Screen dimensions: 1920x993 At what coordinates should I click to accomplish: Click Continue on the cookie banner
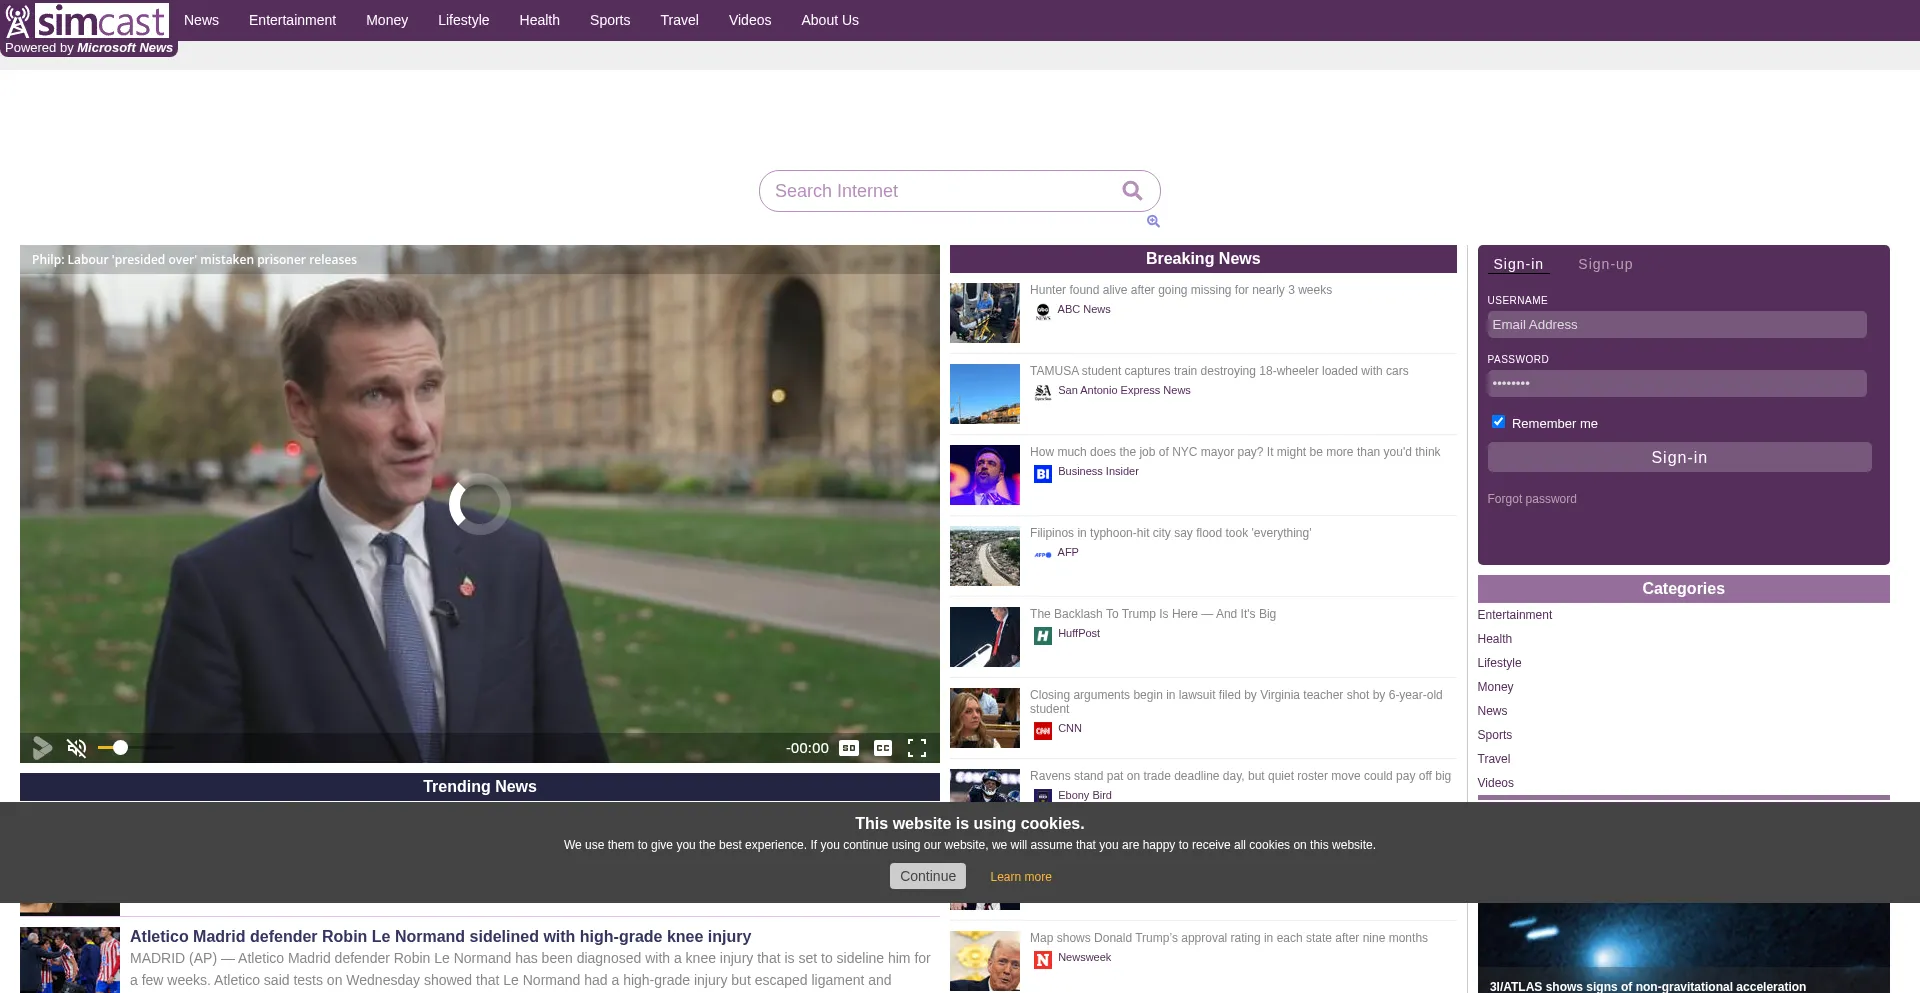(x=927, y=876)
